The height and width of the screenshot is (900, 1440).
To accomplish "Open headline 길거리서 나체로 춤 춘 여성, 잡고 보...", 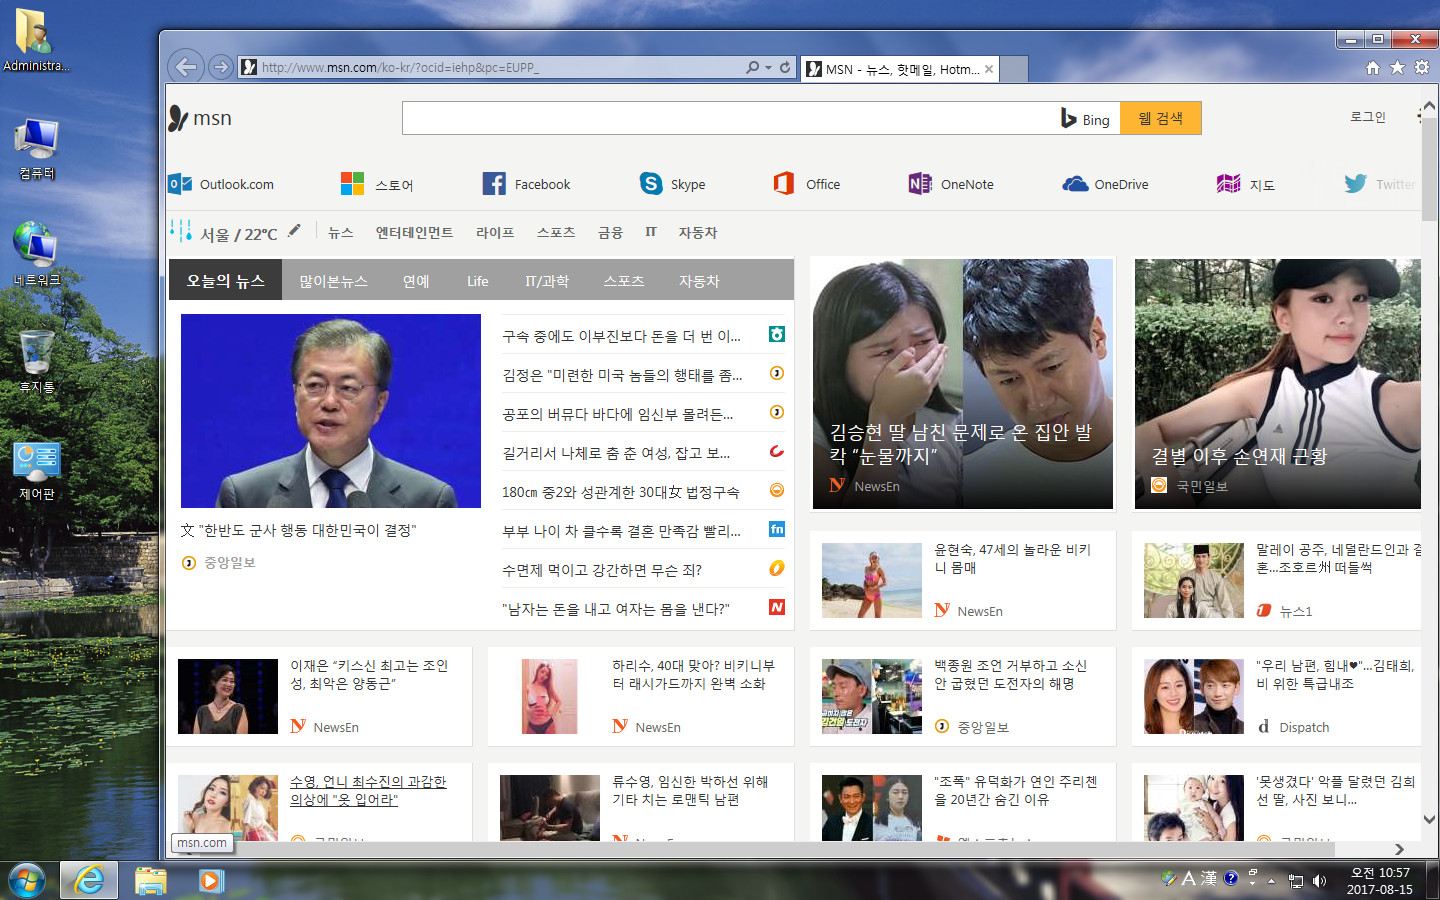I will point(616,453).
